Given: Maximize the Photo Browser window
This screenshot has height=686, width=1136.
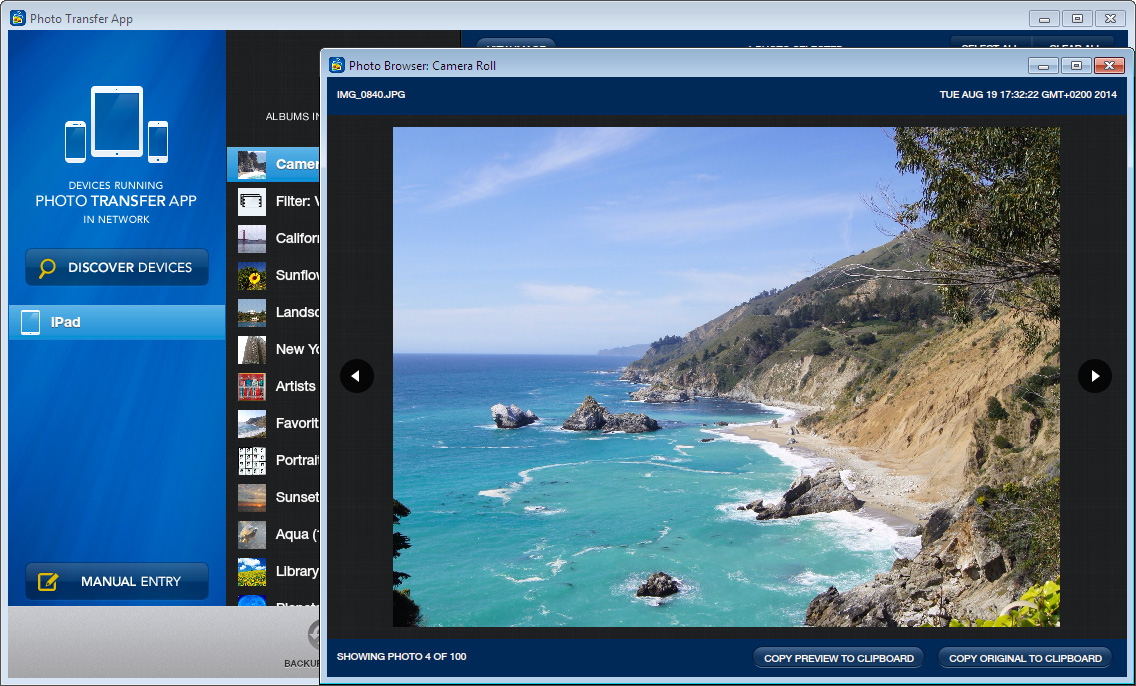Looking at the screenshot, I should (x=1077, y=66).
